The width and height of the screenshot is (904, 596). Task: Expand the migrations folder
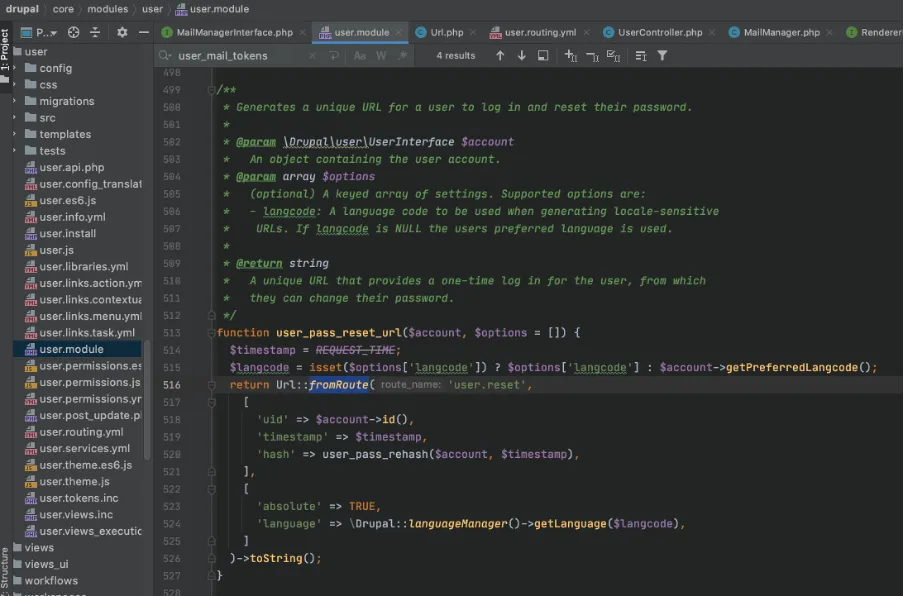click(x=14, y=101)
